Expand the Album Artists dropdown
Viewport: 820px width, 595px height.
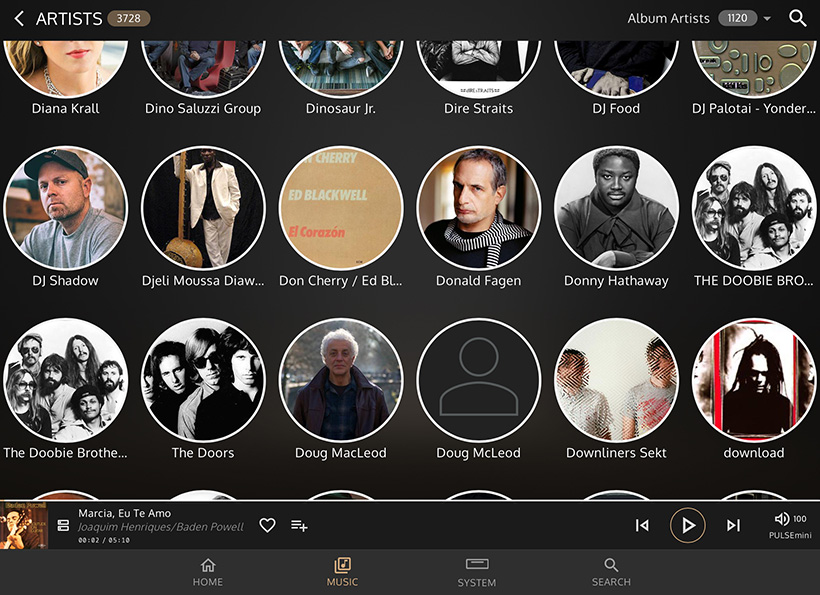(767, 19)
